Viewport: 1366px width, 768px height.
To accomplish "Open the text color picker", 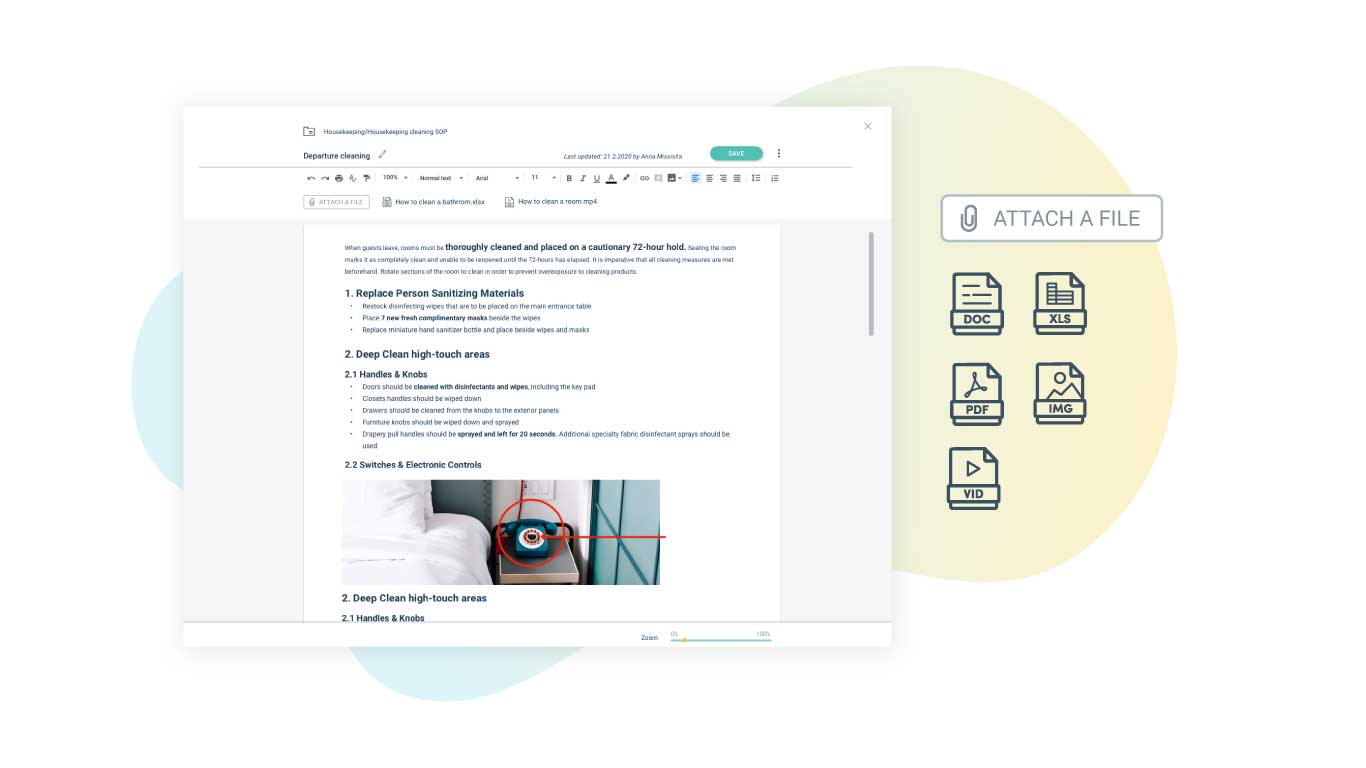I will pyautogui.click(x=611, y=178).
